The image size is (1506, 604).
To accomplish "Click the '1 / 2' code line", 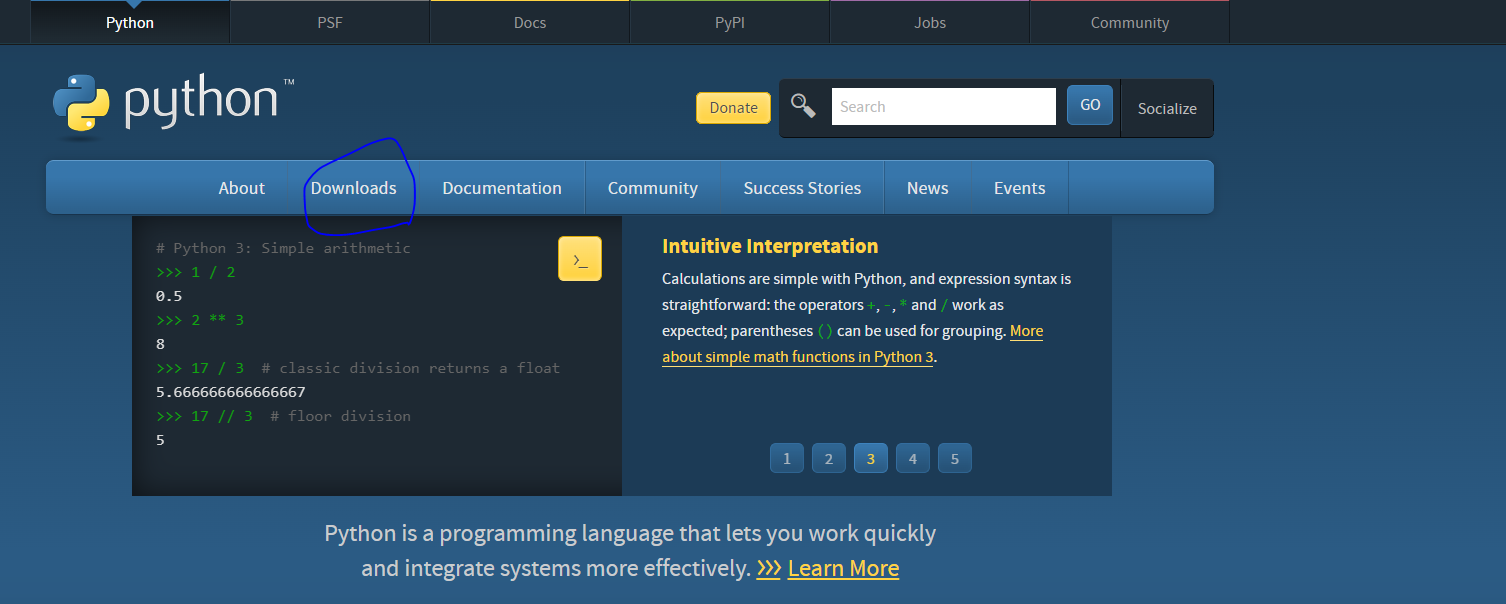I will pyautogui.click(x=196, y=272).
